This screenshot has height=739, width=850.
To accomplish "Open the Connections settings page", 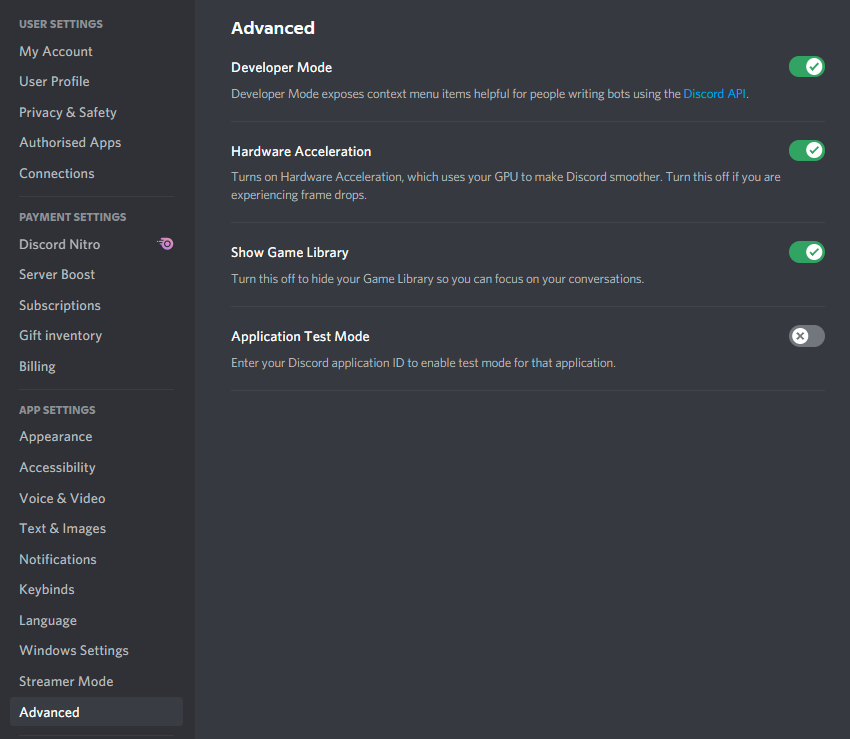I will pos(57,173).
